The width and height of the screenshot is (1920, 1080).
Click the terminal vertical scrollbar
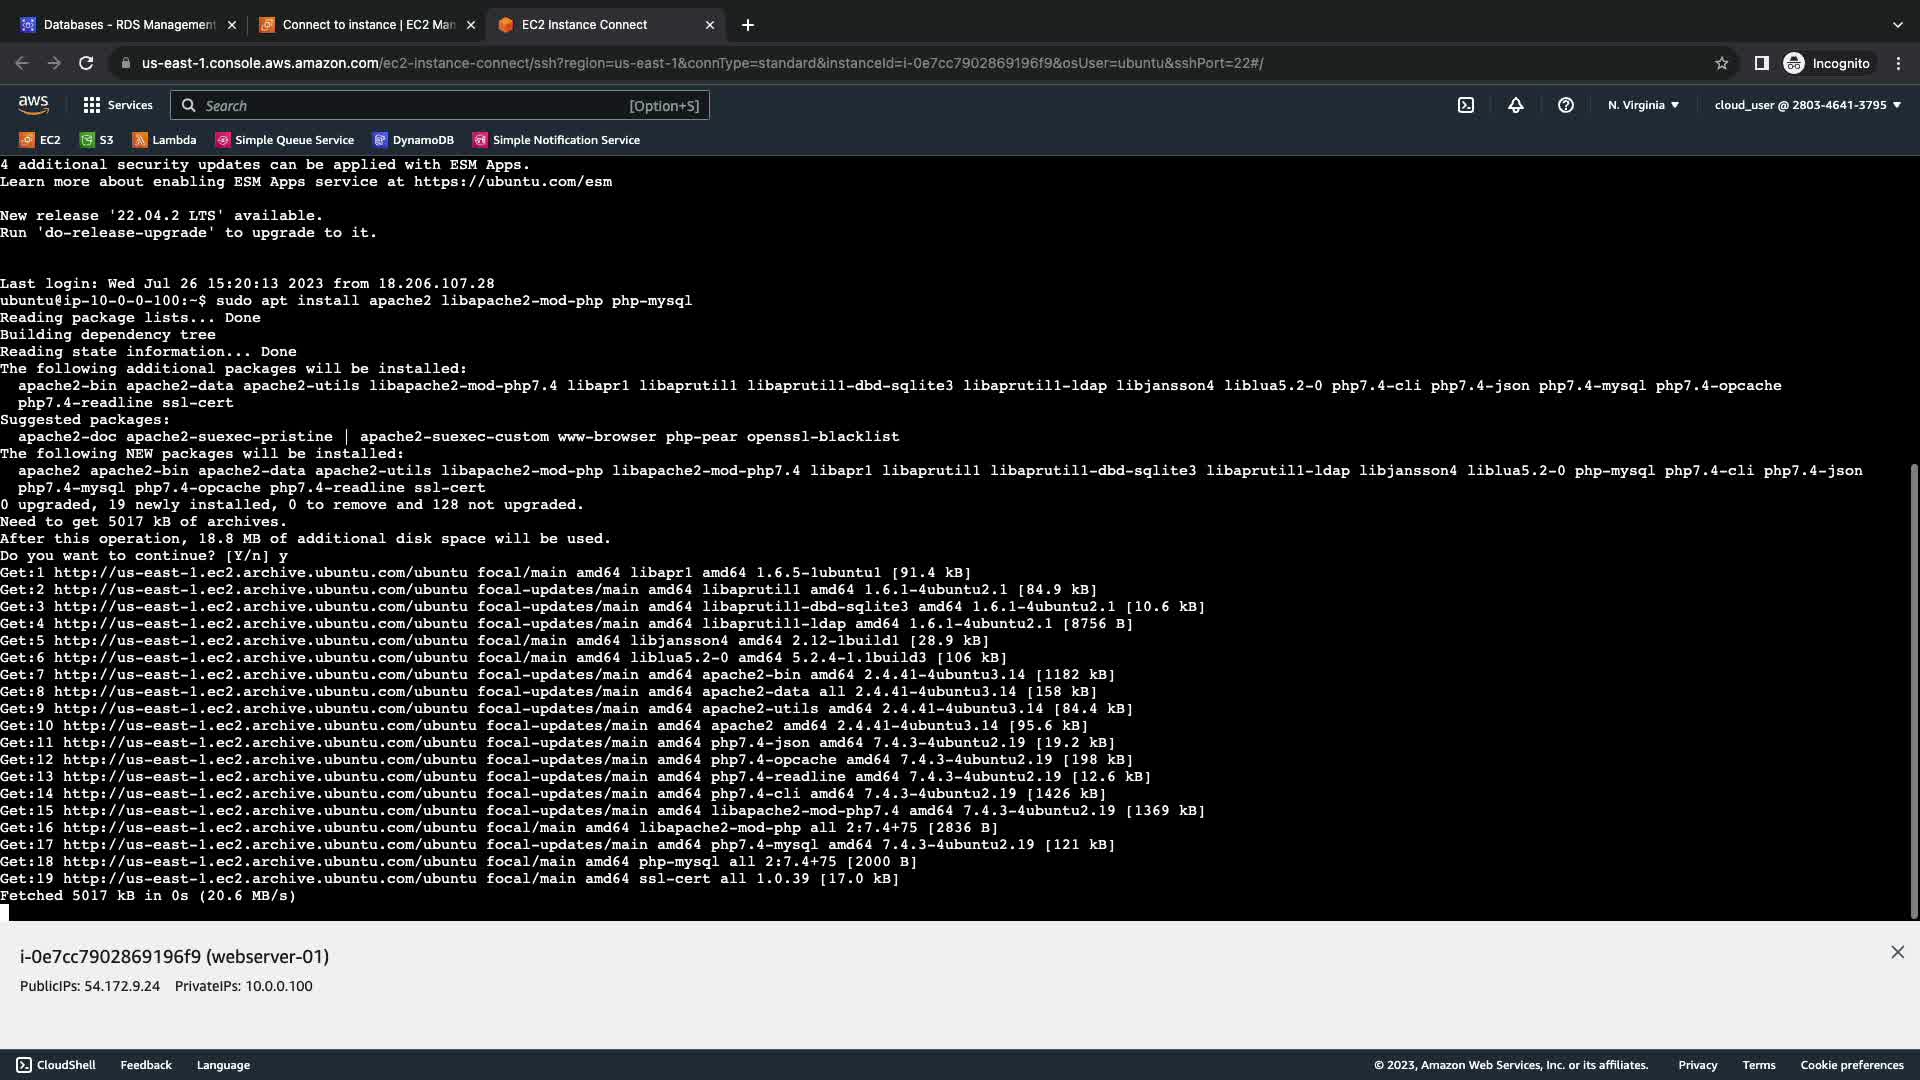pos(1914,690)
